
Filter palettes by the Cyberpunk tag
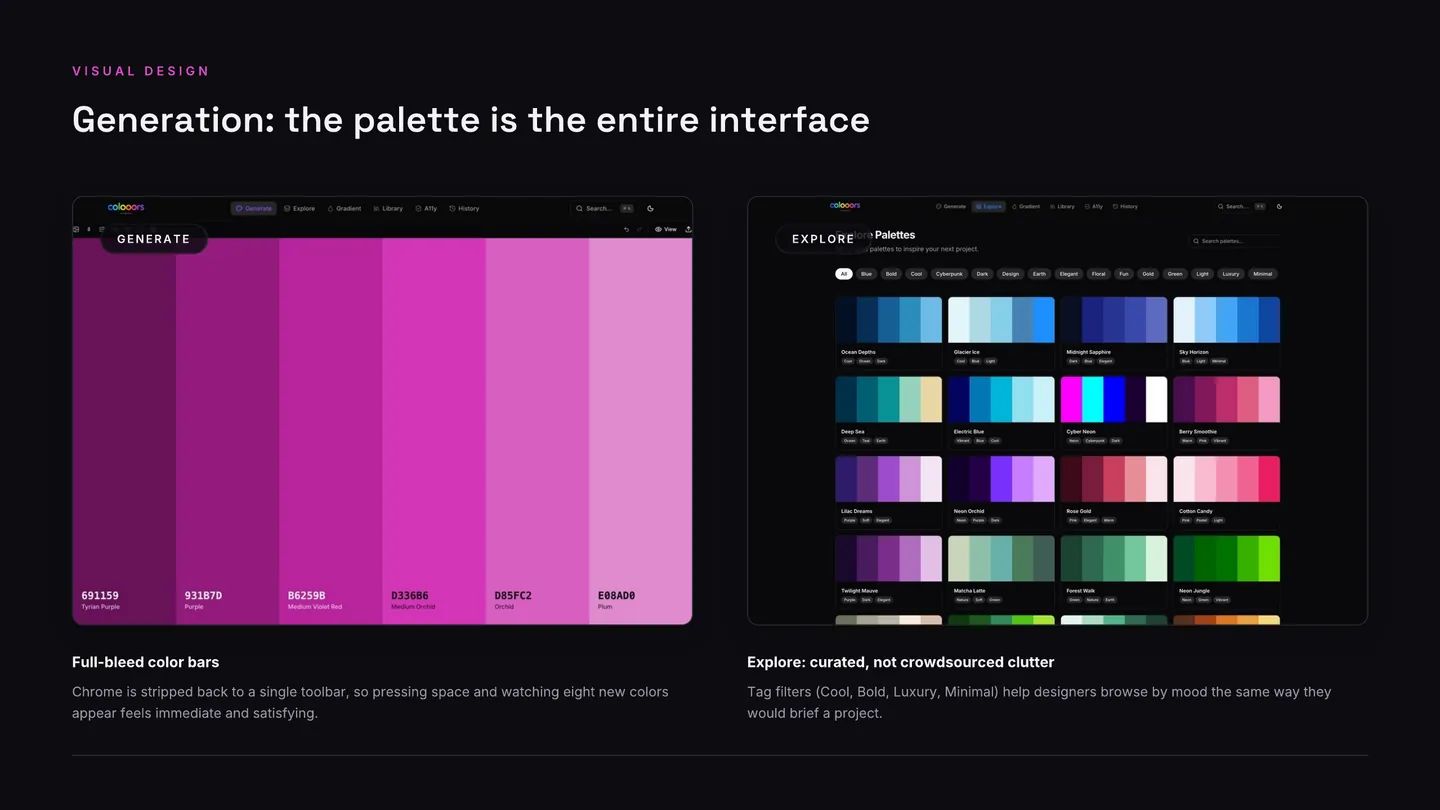point(949,274)
